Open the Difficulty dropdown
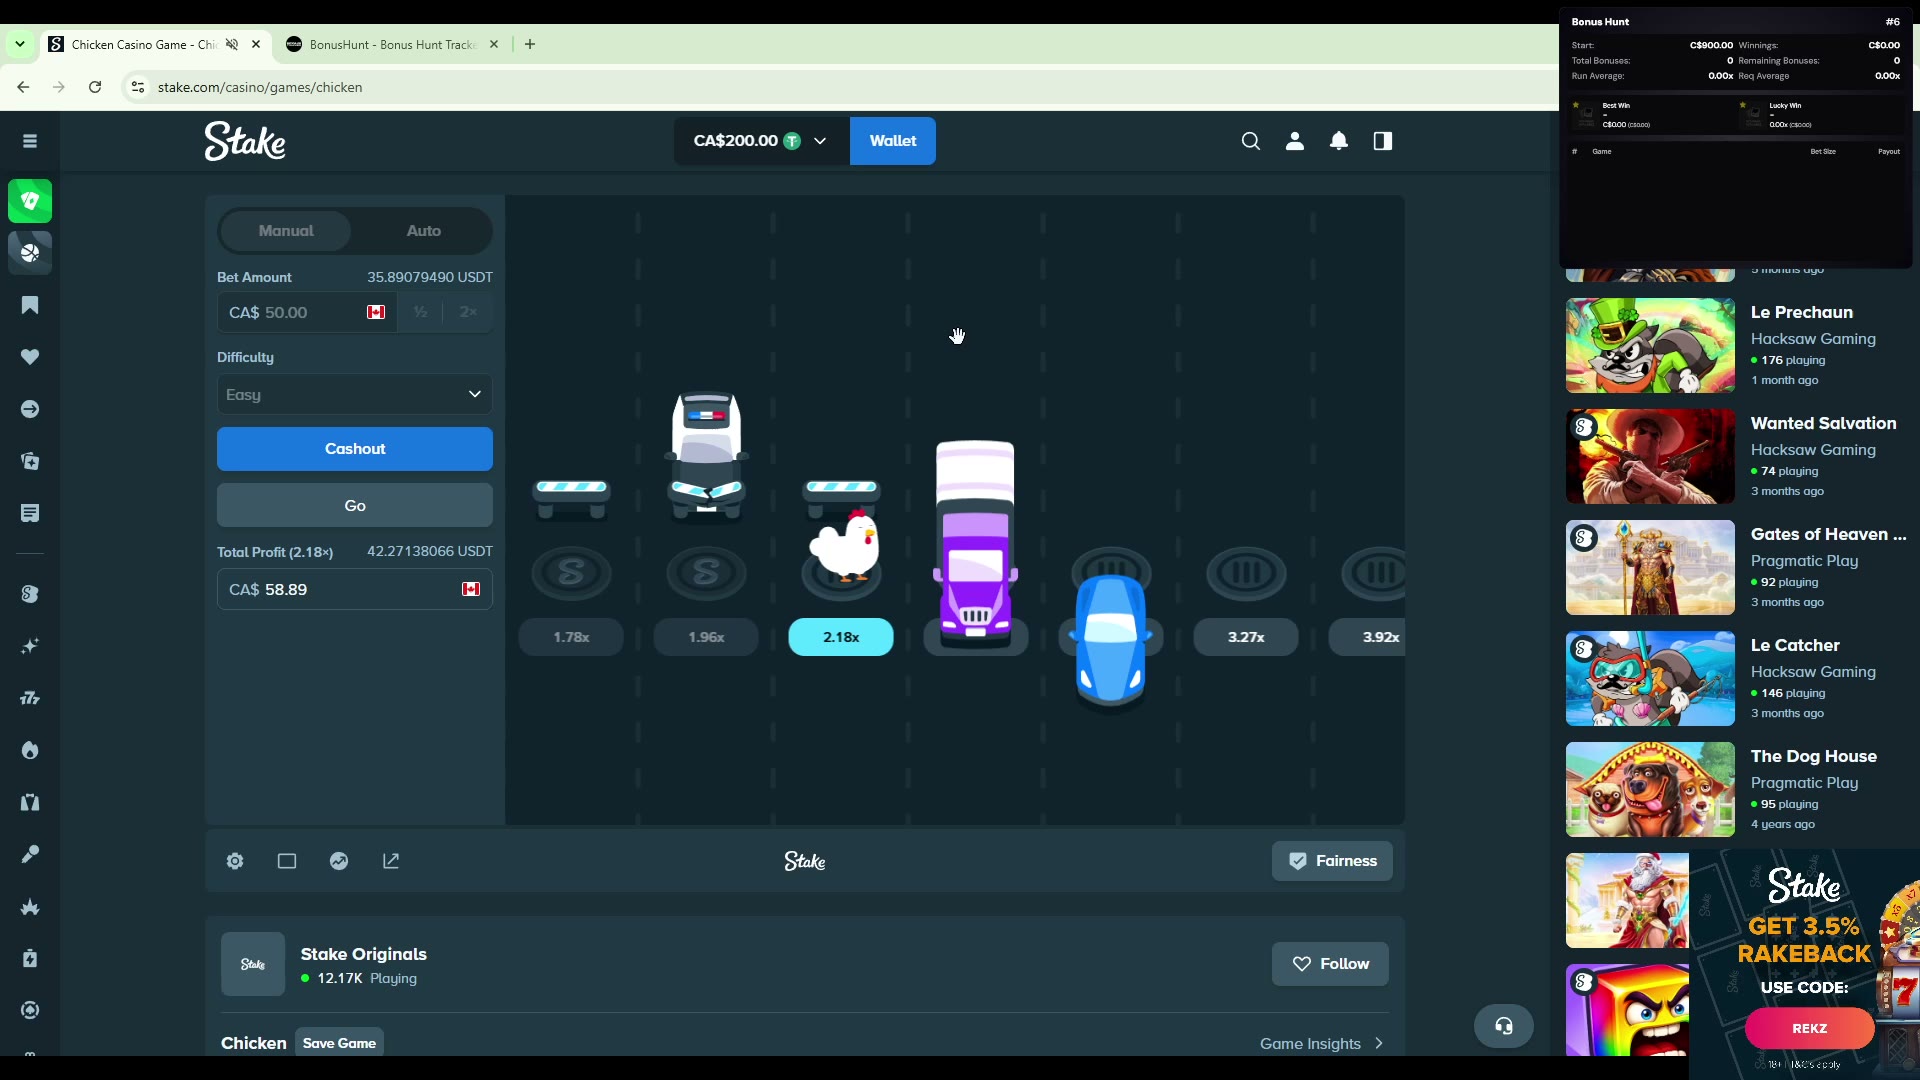 [x=355, y=394]
